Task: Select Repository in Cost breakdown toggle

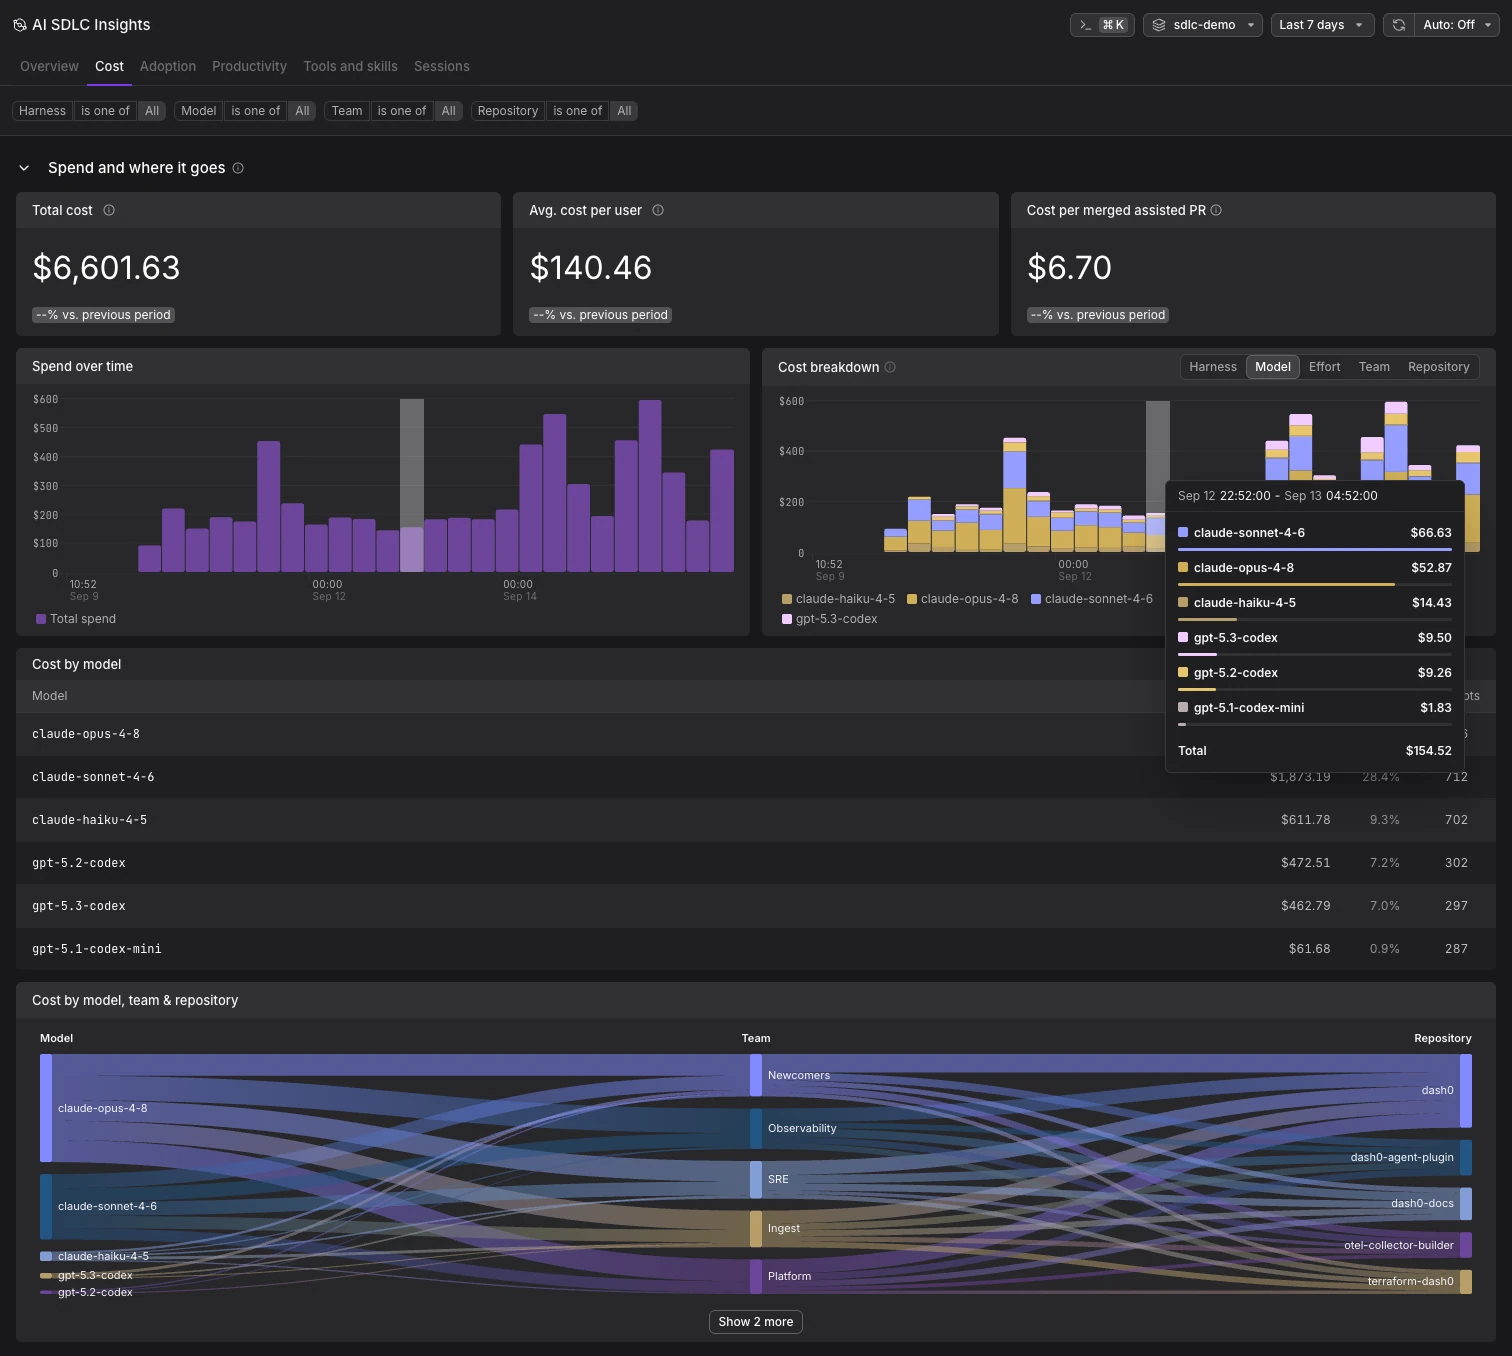Action: pyautogui.click(x=1438, y=367)
